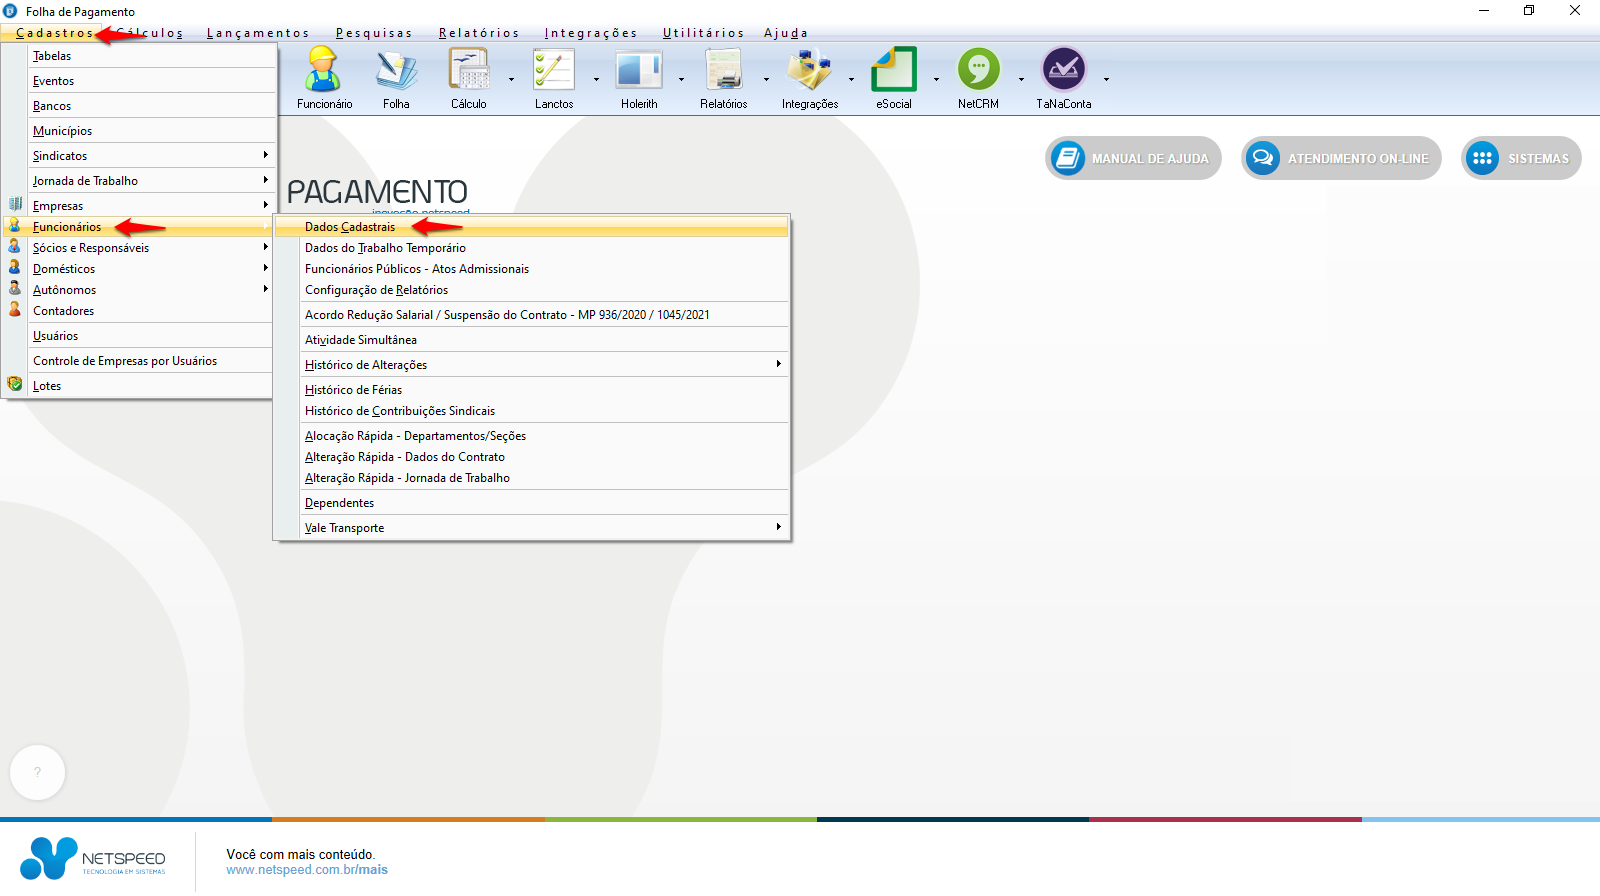Click the round help question mark bubble
Viewport: 1600px width, 896px height.
pyautogui.click(x=37, y=772)
